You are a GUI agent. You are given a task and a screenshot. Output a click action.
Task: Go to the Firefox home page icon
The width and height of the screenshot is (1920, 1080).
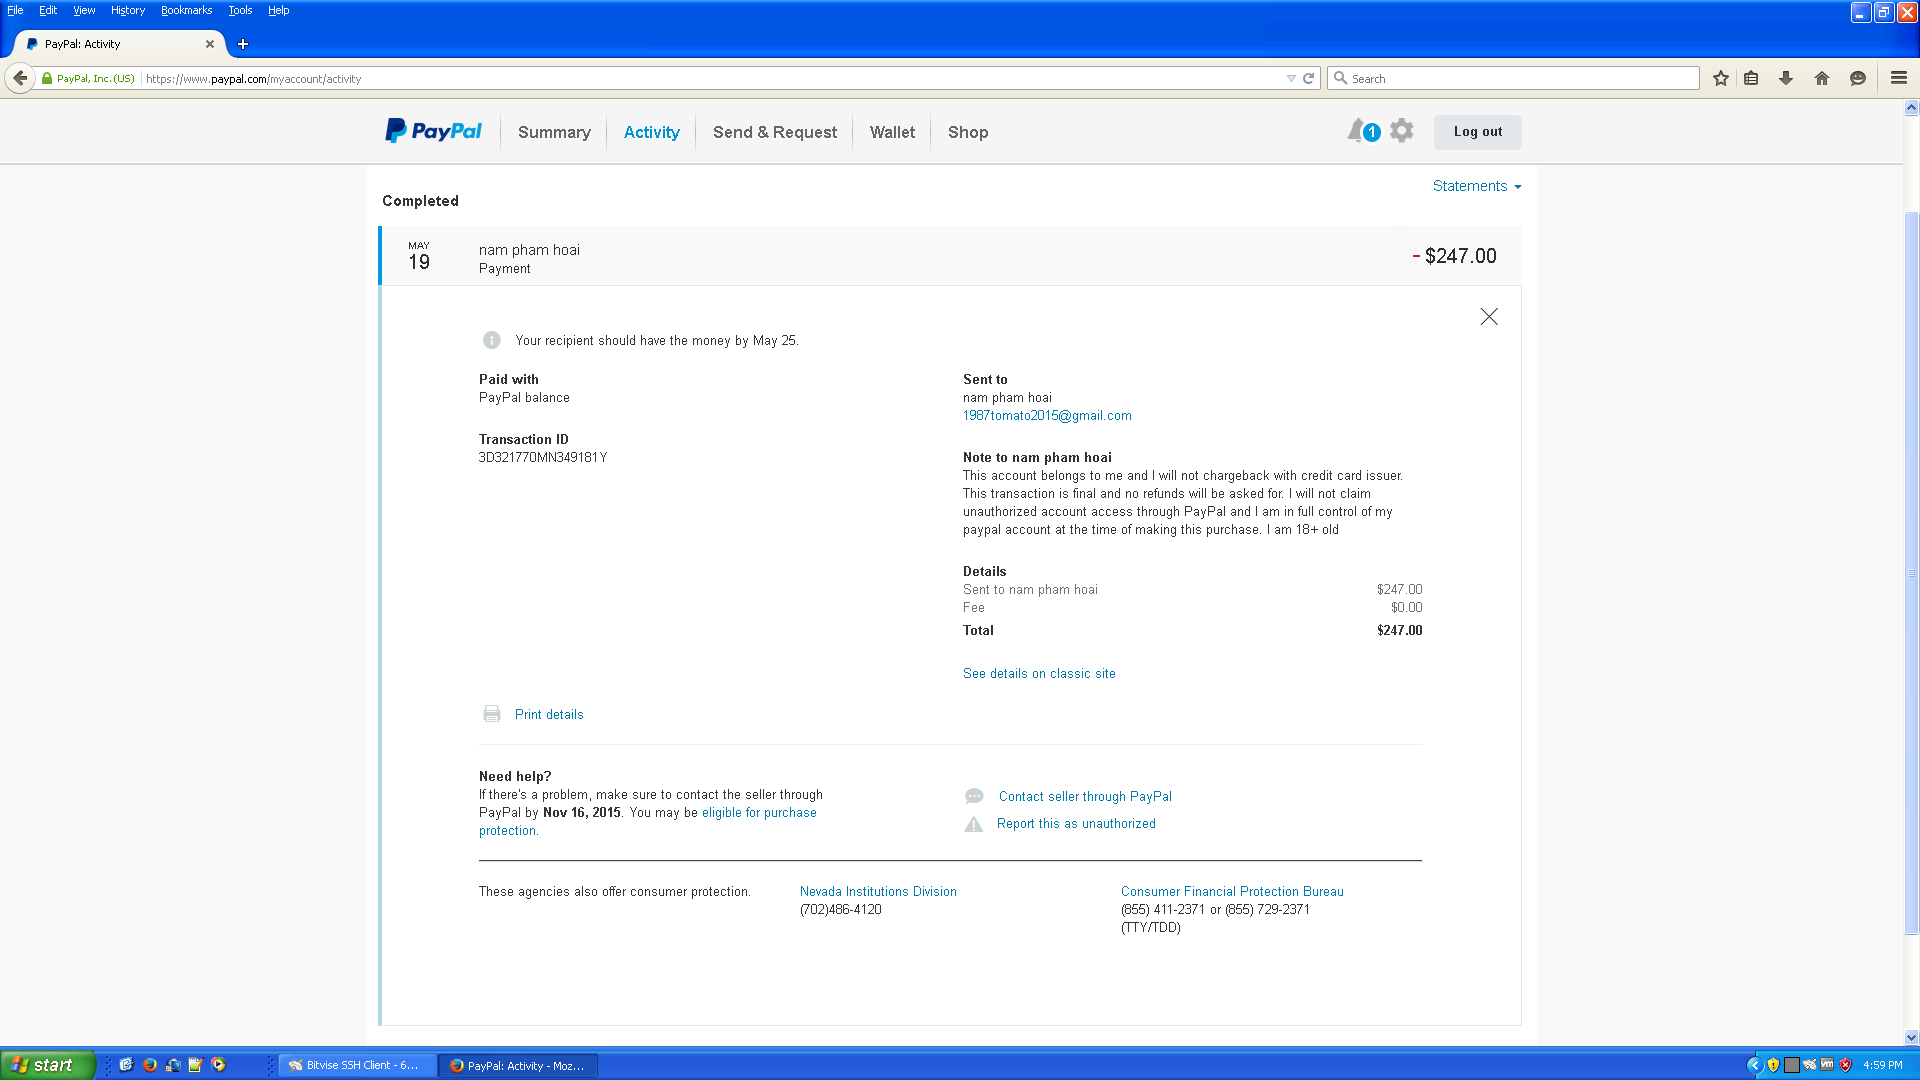pyautogui.click(x=1822, y=78)
